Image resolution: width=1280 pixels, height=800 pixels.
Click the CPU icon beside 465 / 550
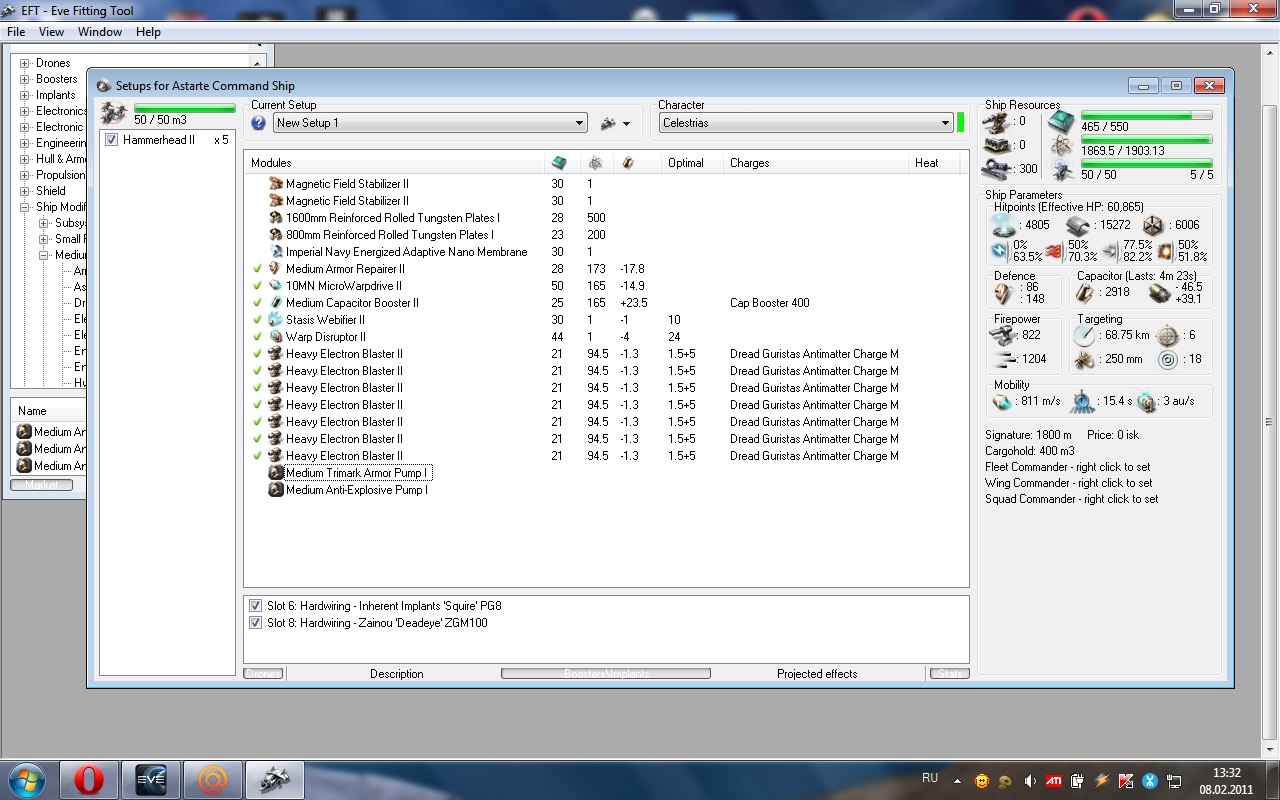(x=1061, y=122)
